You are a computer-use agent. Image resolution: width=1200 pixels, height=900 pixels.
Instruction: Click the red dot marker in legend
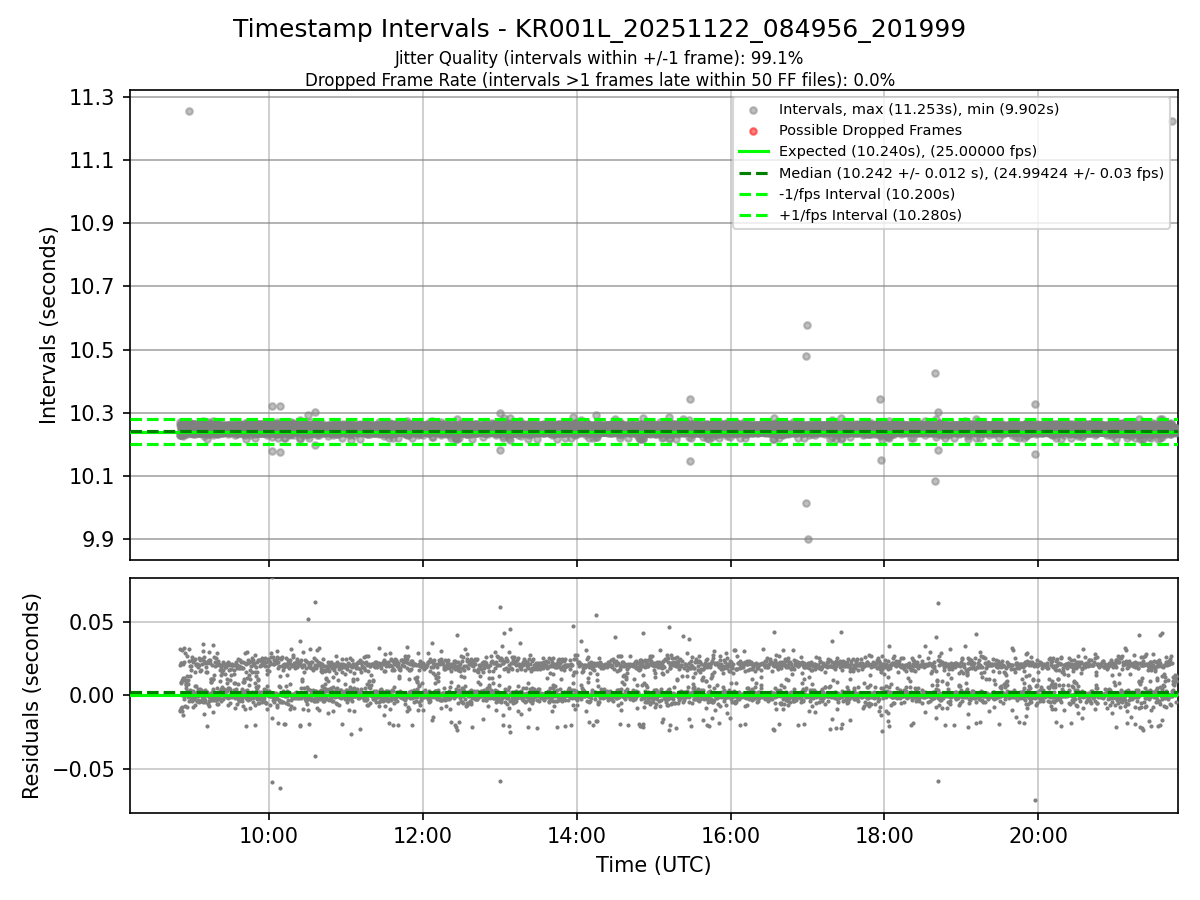coord(754,131)
